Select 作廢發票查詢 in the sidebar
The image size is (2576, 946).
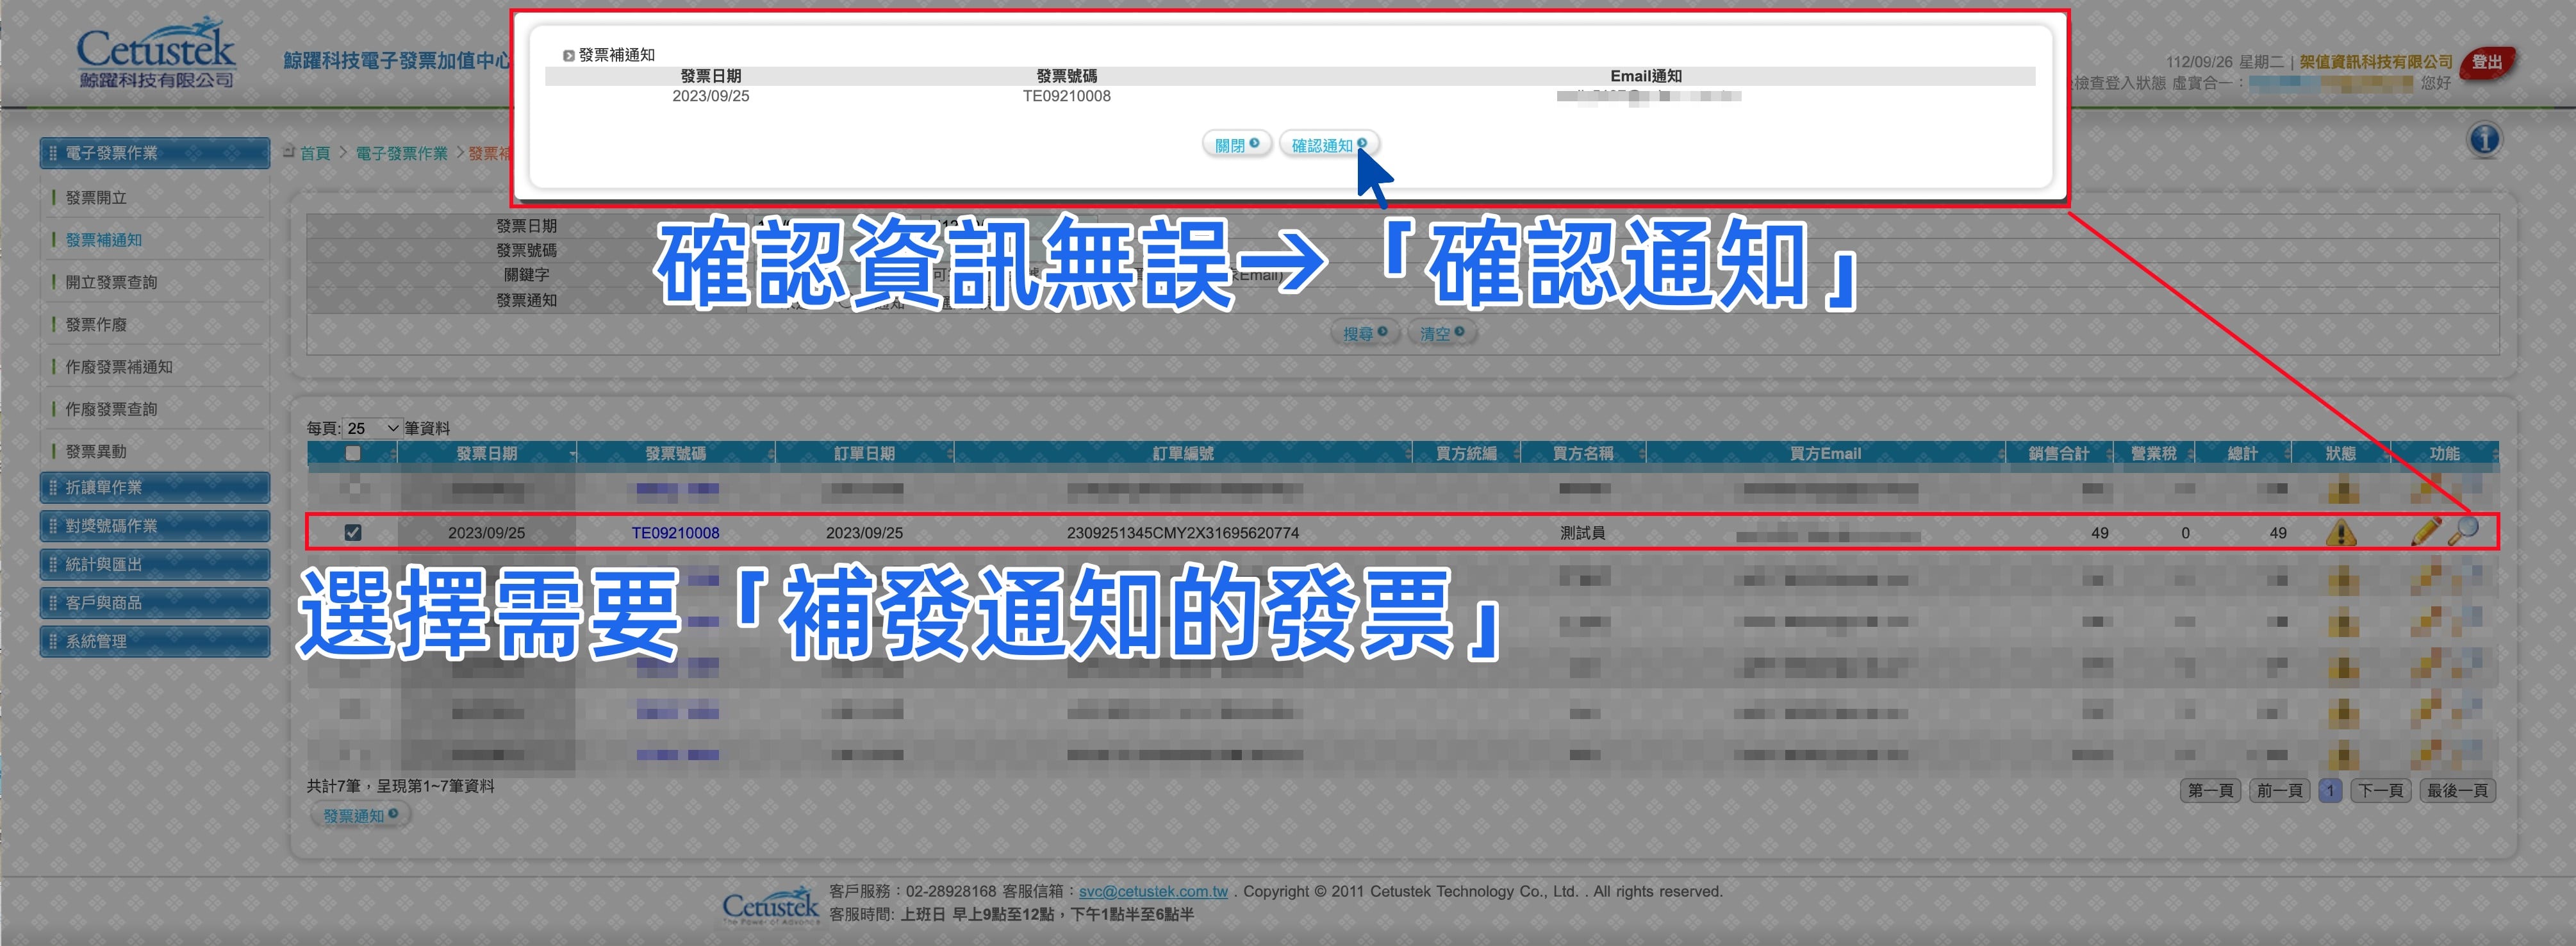click(x=111, y=409)
